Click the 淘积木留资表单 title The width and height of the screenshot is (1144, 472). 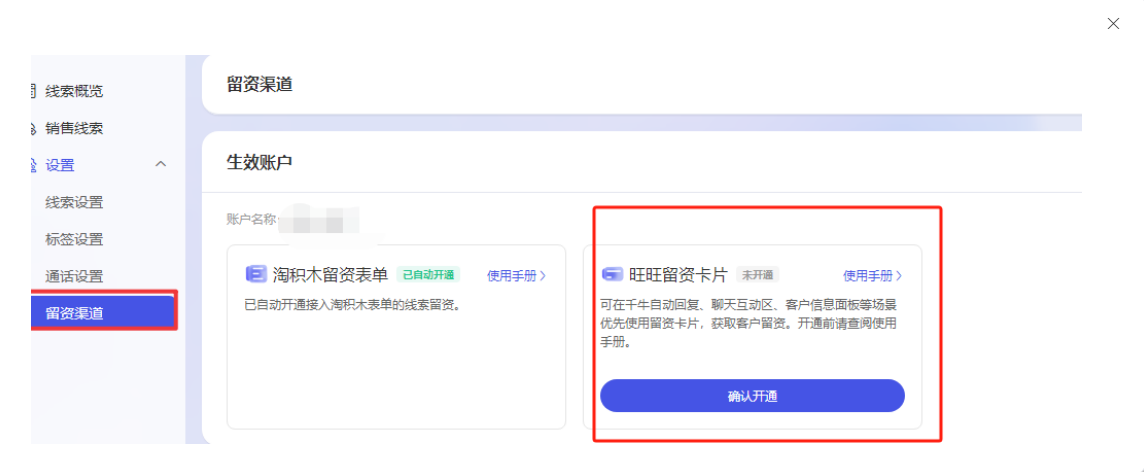coord(331,274)
